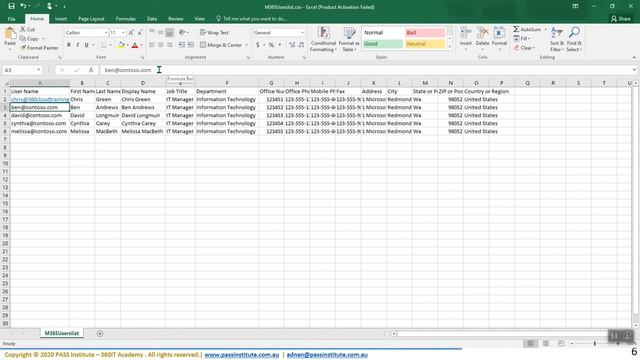Apply the Accounting dollar format
Viewport: 640px width, 360px height.
(258, 45)
